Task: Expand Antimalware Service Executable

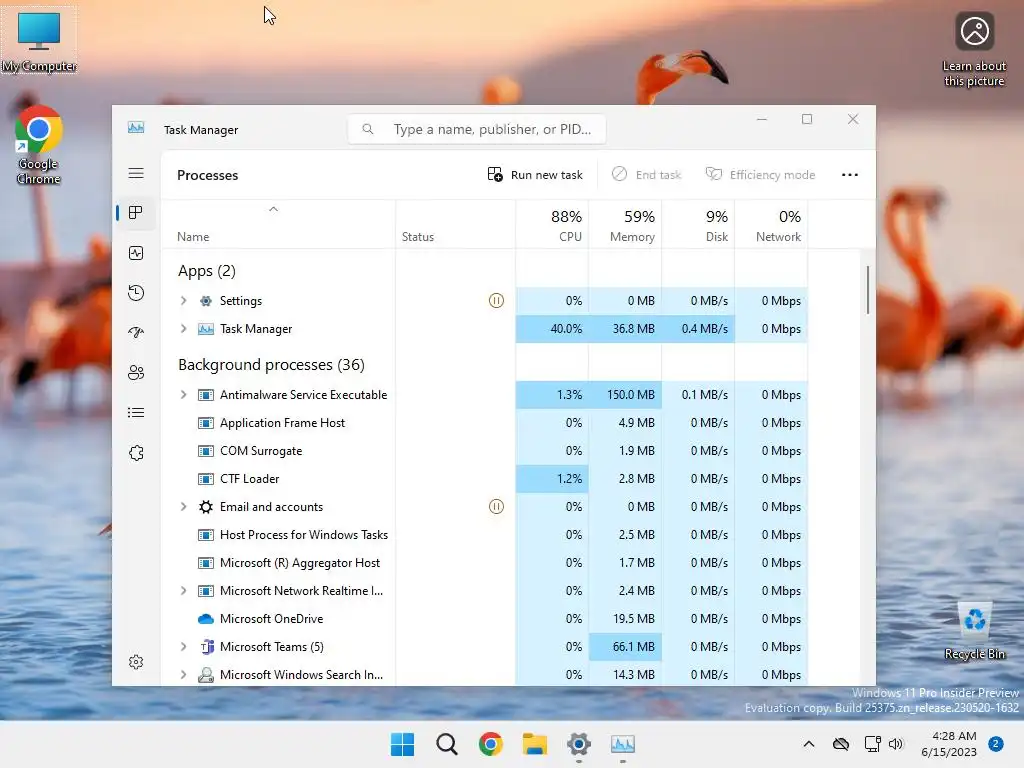Action: click(184, 394)
